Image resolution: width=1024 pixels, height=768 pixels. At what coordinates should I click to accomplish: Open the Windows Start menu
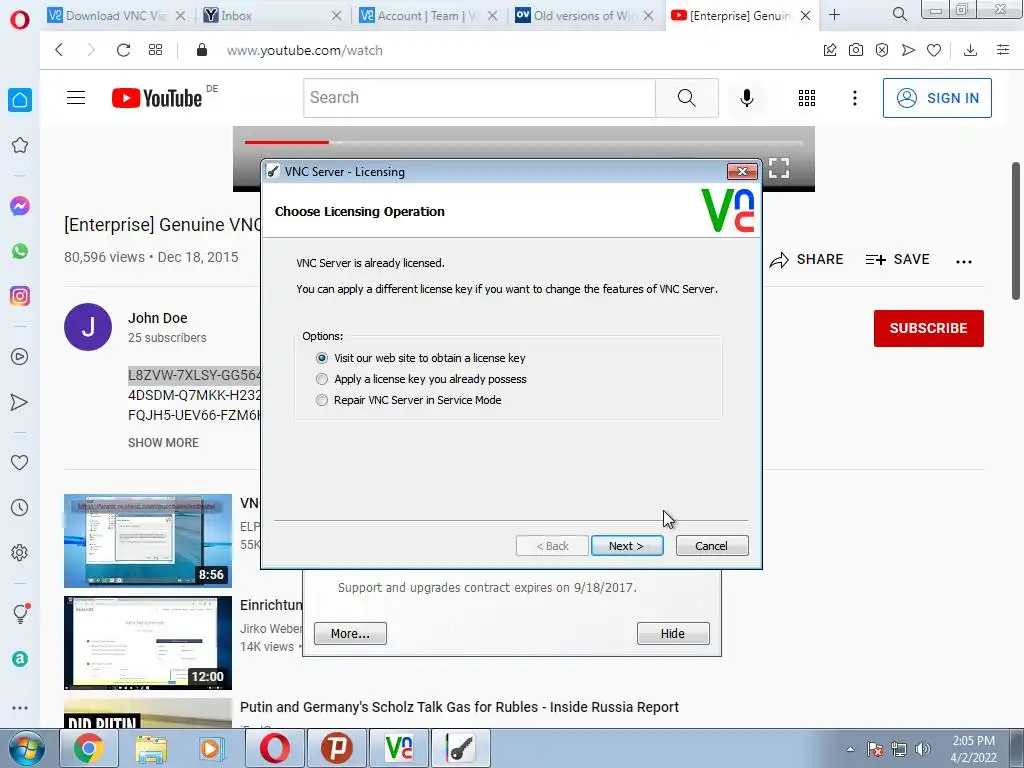point(27,748)
